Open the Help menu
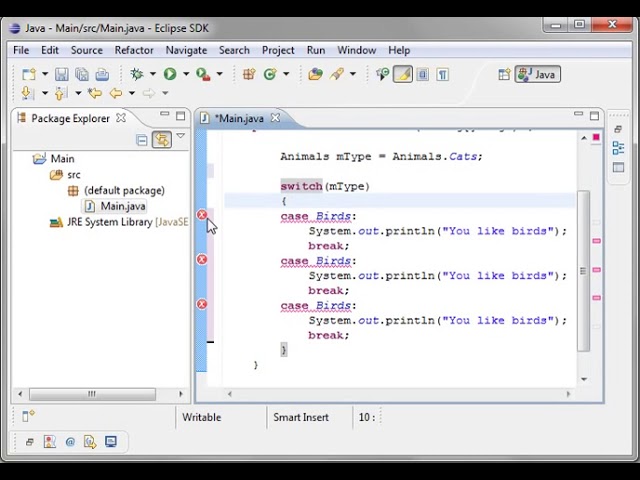This screenshot has width=640, height=480. click(x=399, y=50)
